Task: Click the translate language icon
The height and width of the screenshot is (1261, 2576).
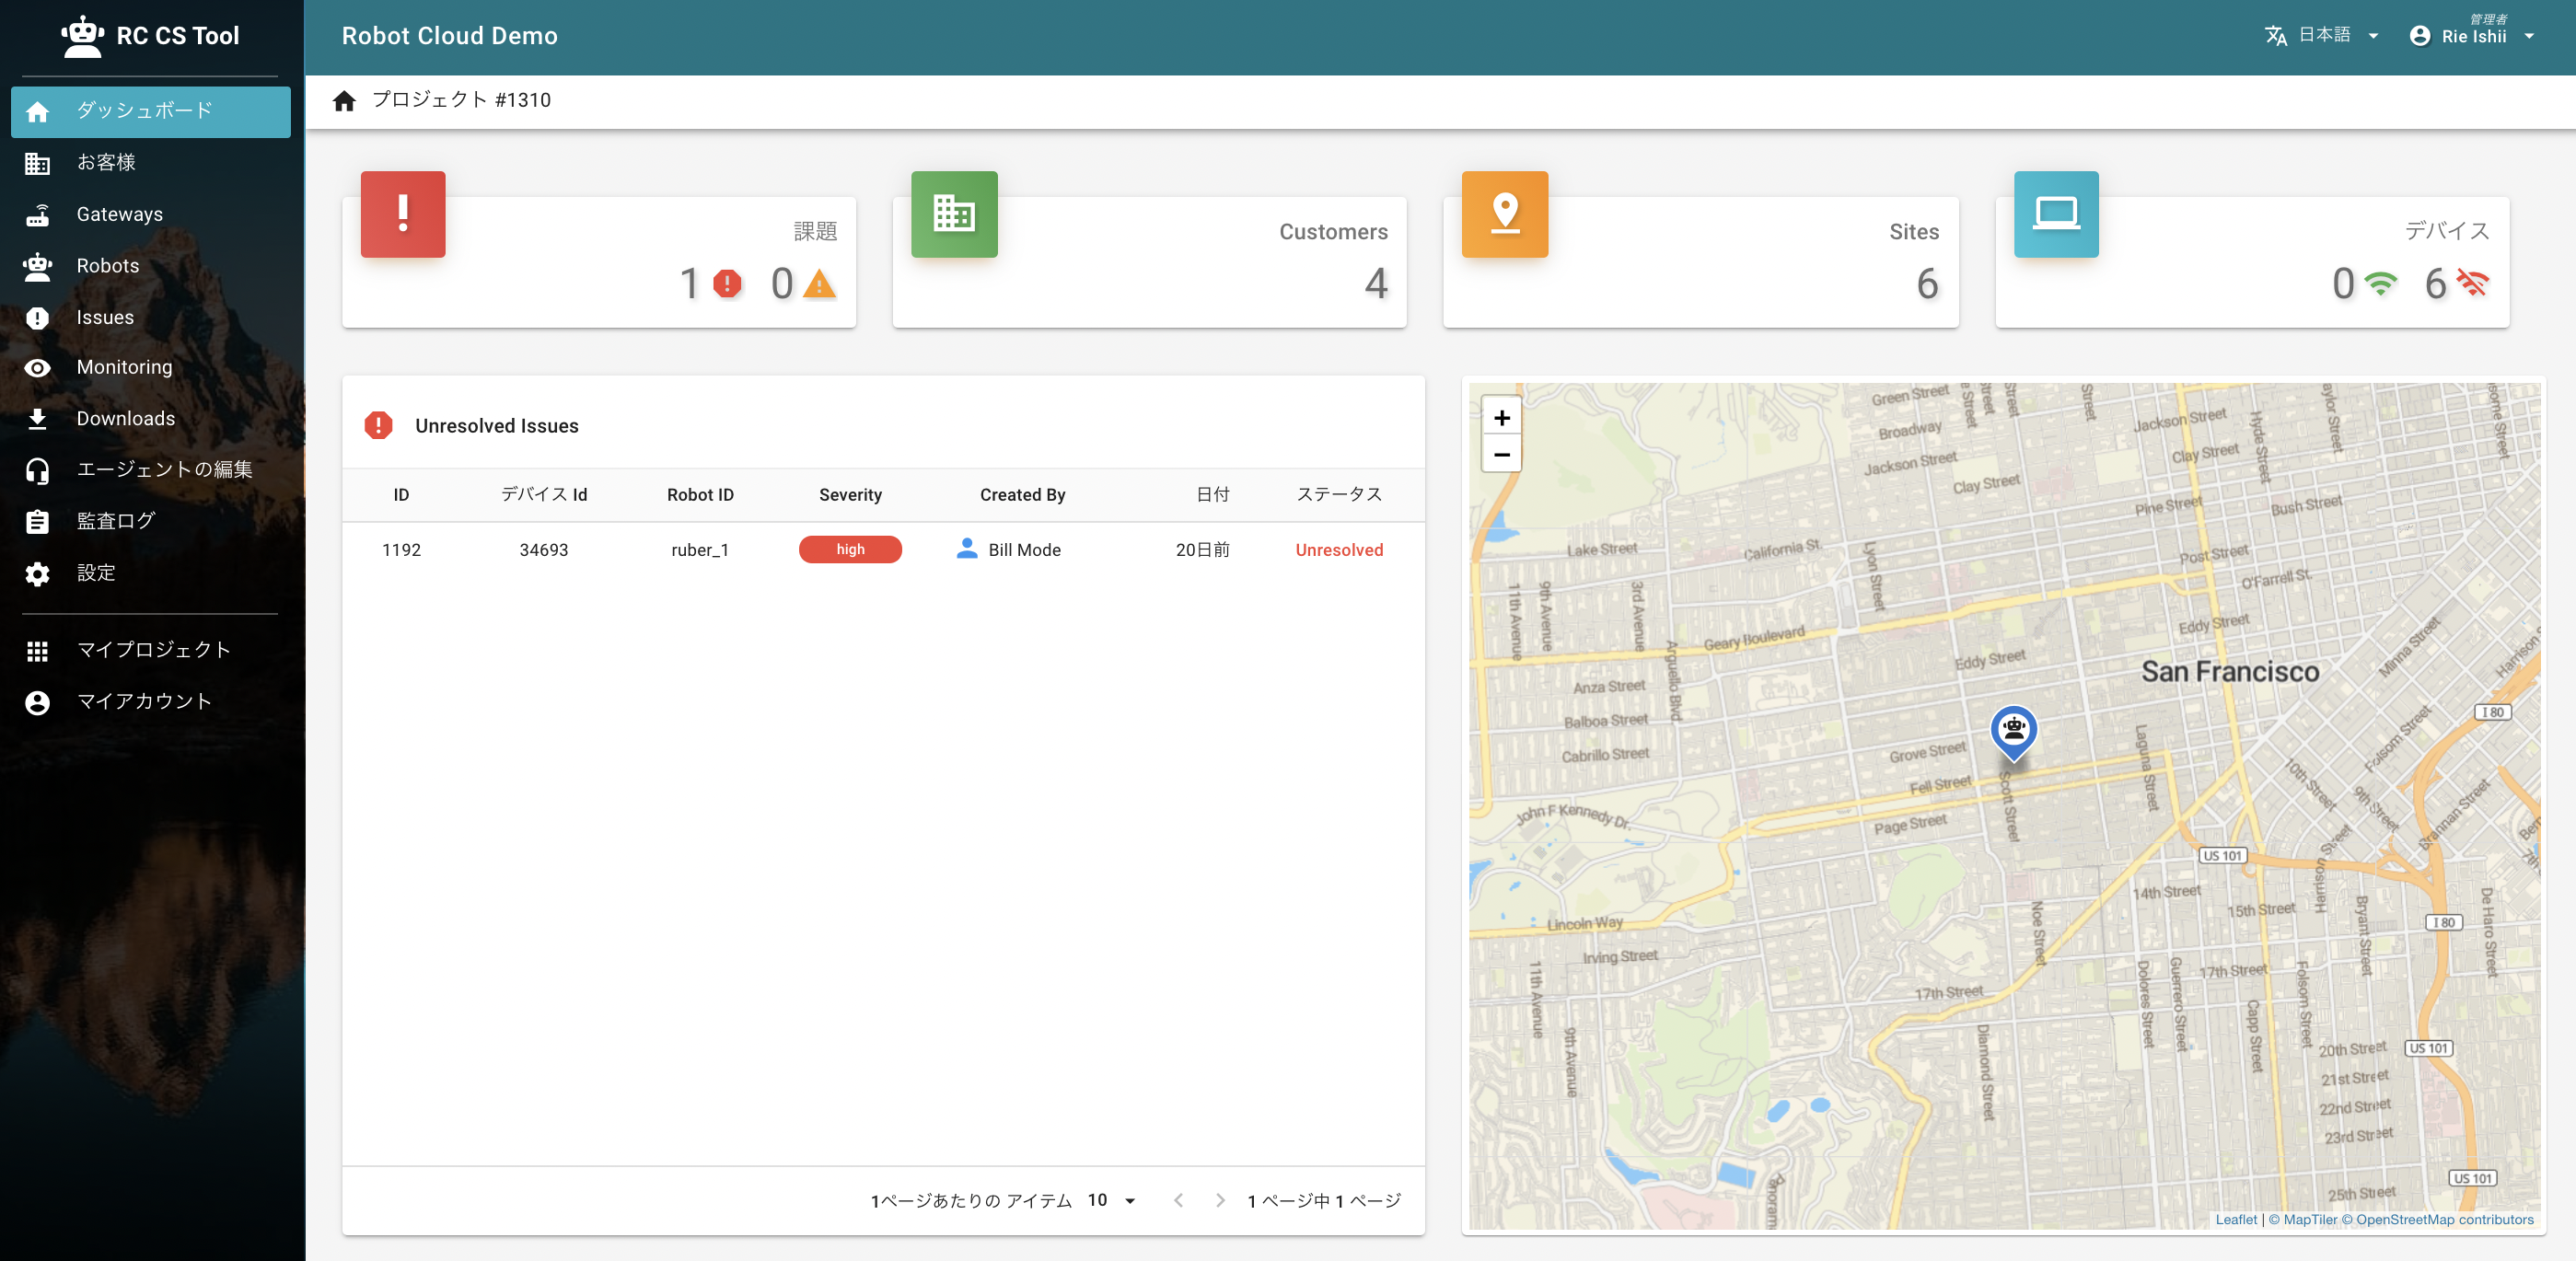Action: (x=2275, y=36)
